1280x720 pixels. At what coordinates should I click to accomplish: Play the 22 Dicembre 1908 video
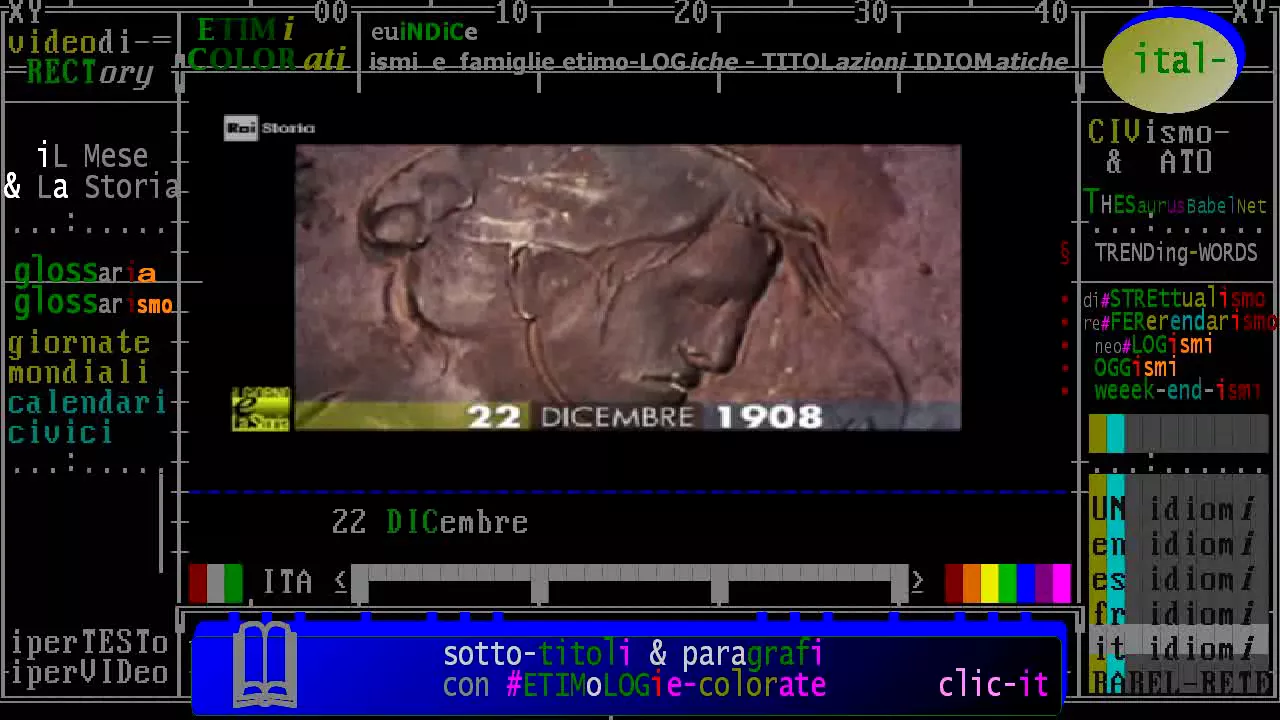[x=627, y=288]
